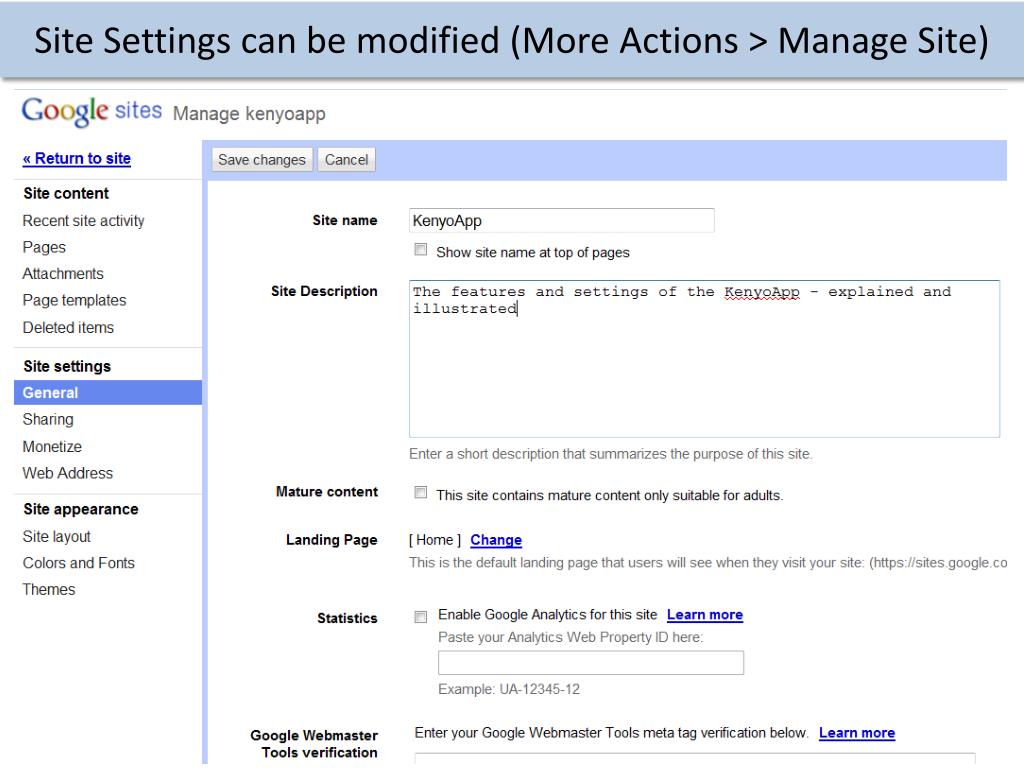Click the Site Description label
1024x768 pixels.
coord(324,291)
